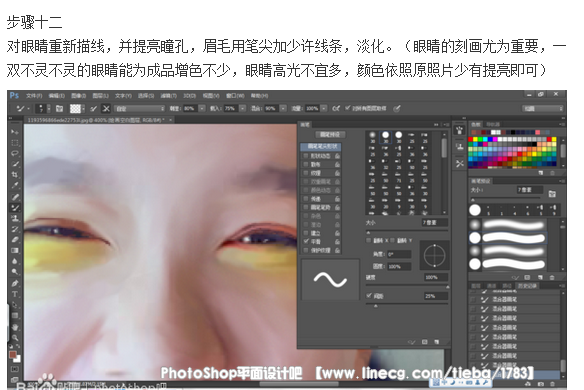Uncheck the 平滑 smoothing checkbox
Screen dimensions: 584x390
pyautogui.click(x=306, y=241)
